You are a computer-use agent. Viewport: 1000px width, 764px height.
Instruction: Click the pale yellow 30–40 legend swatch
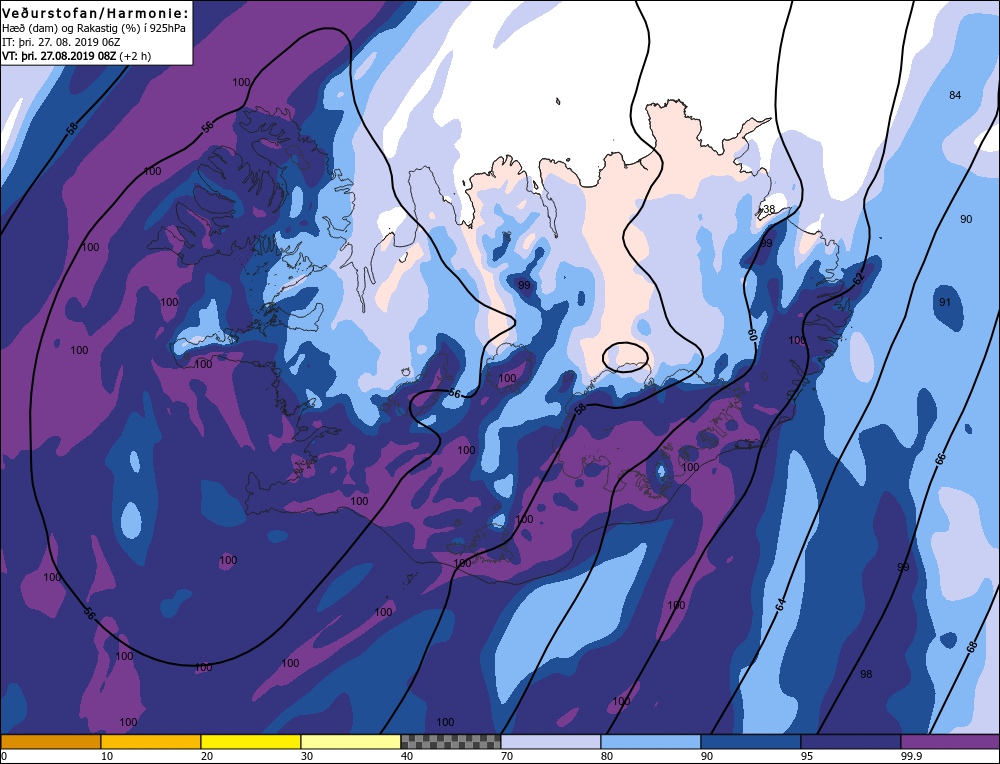351,742
